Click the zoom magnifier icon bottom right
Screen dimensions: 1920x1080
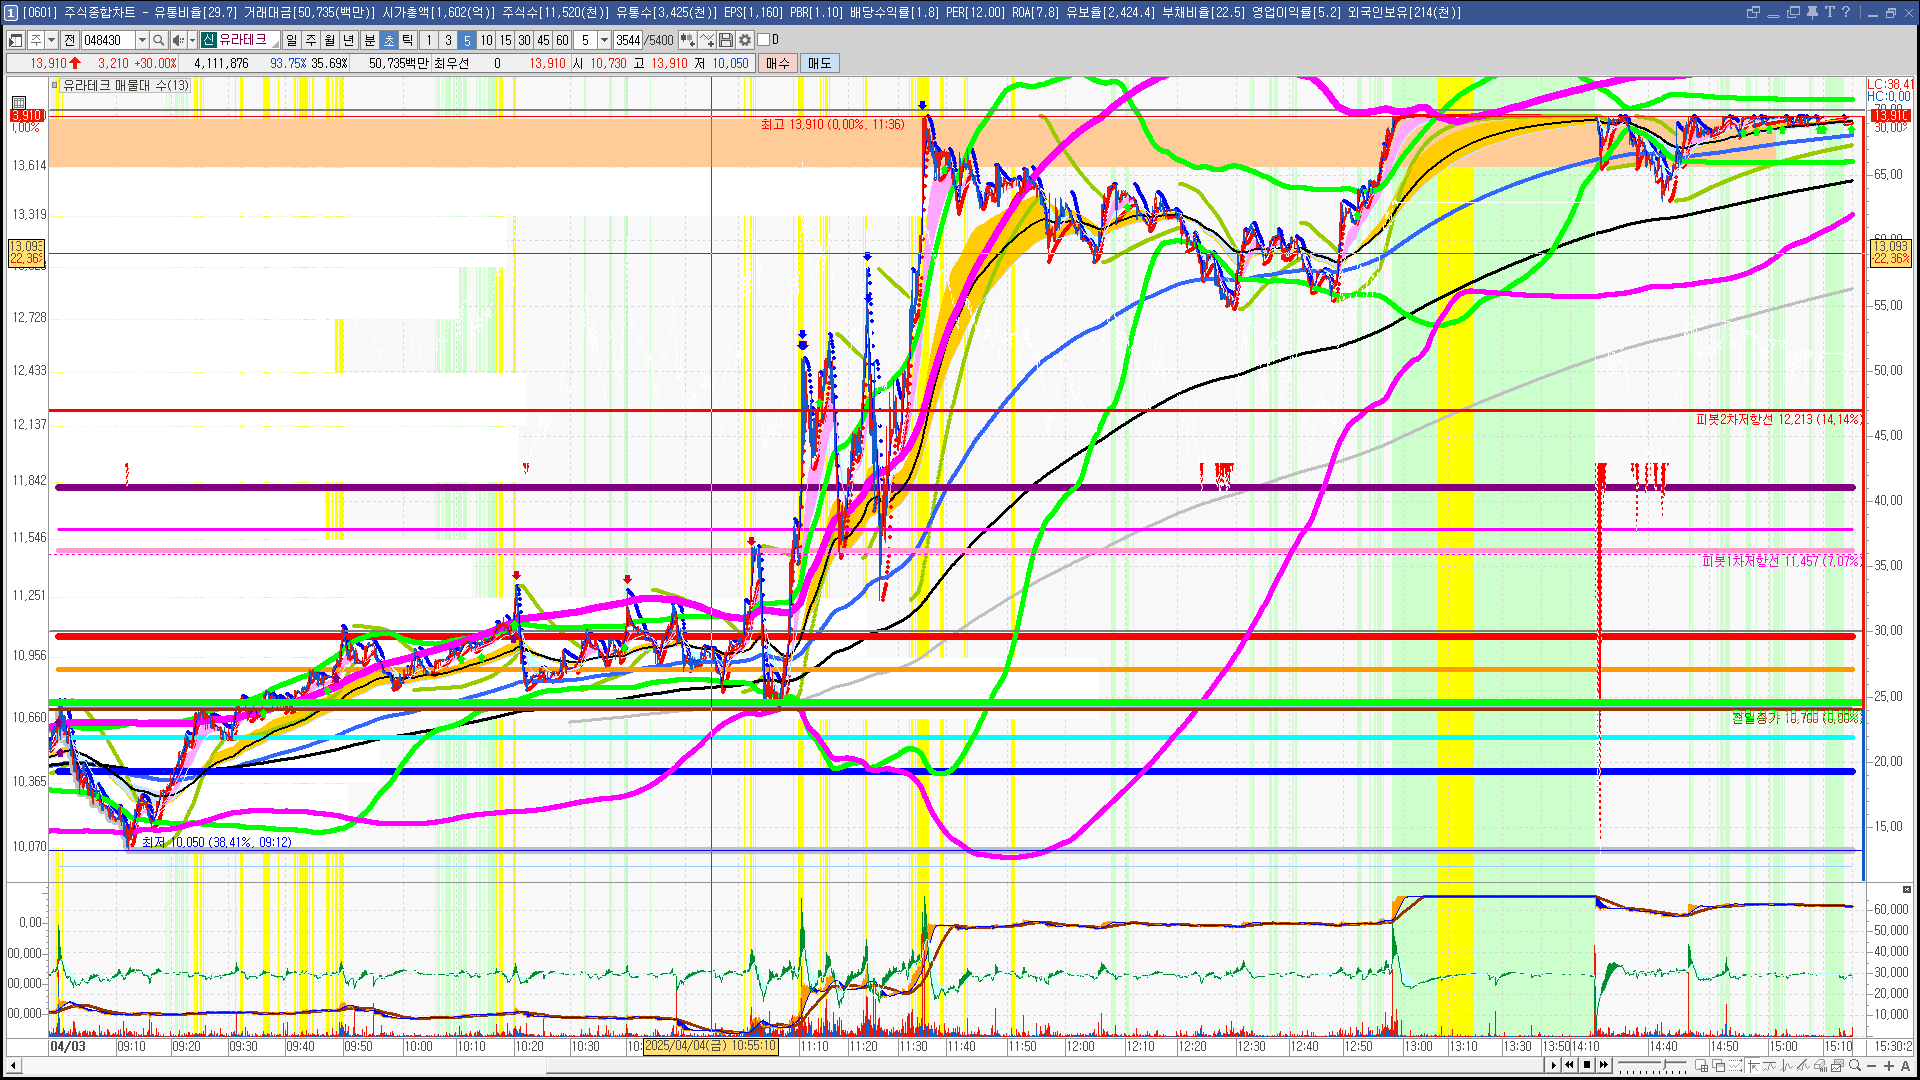click(1855, 1066)
